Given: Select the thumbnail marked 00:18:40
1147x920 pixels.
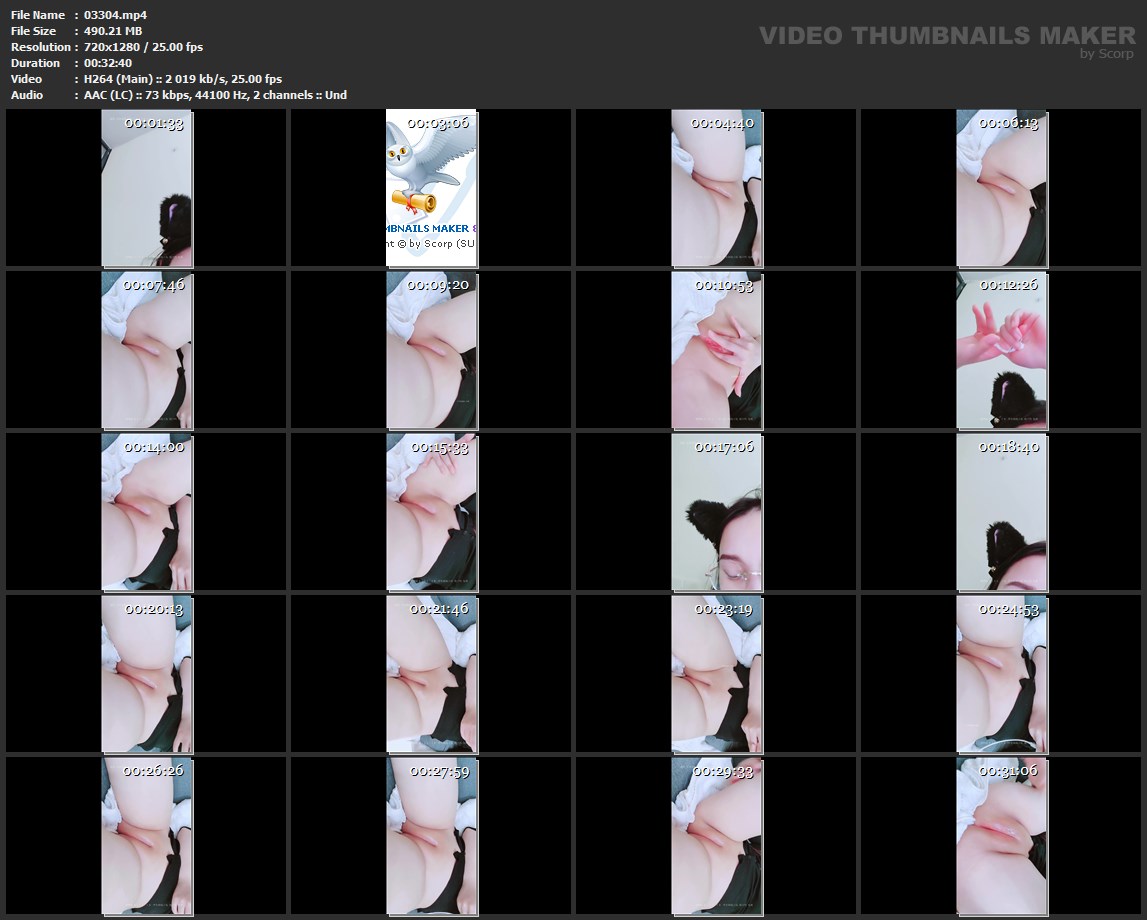Looking at the screenshot, I should 1001,512.
